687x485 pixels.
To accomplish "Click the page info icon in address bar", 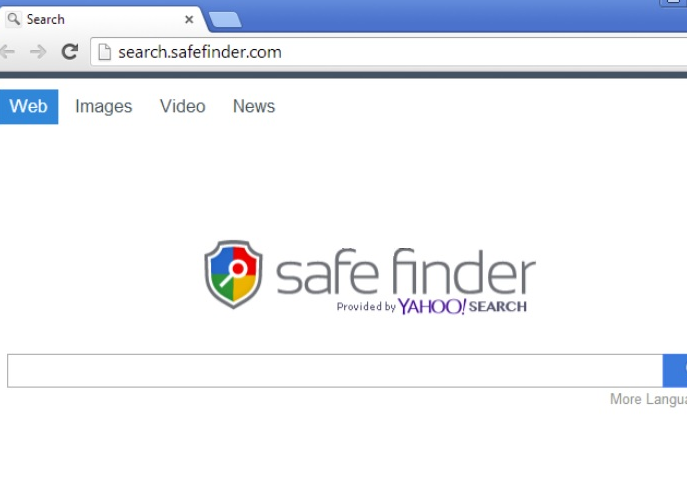I will click(x=104, y=52).
